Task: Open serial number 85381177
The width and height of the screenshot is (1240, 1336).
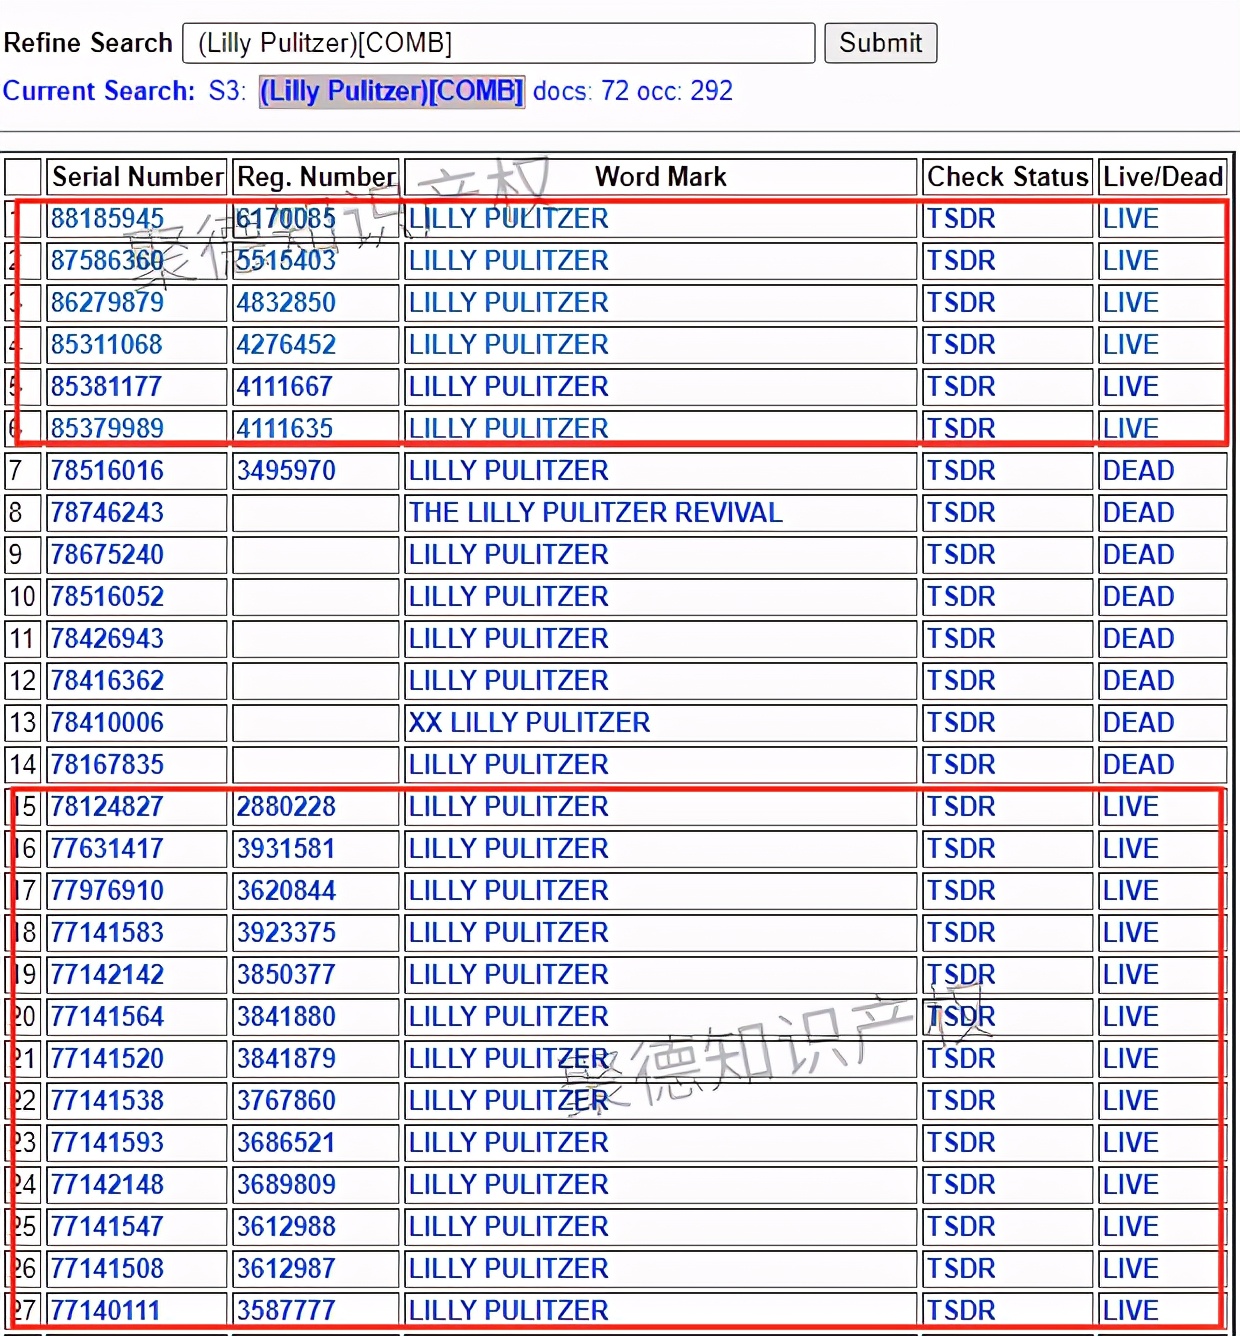Action: tap(107, 386)
